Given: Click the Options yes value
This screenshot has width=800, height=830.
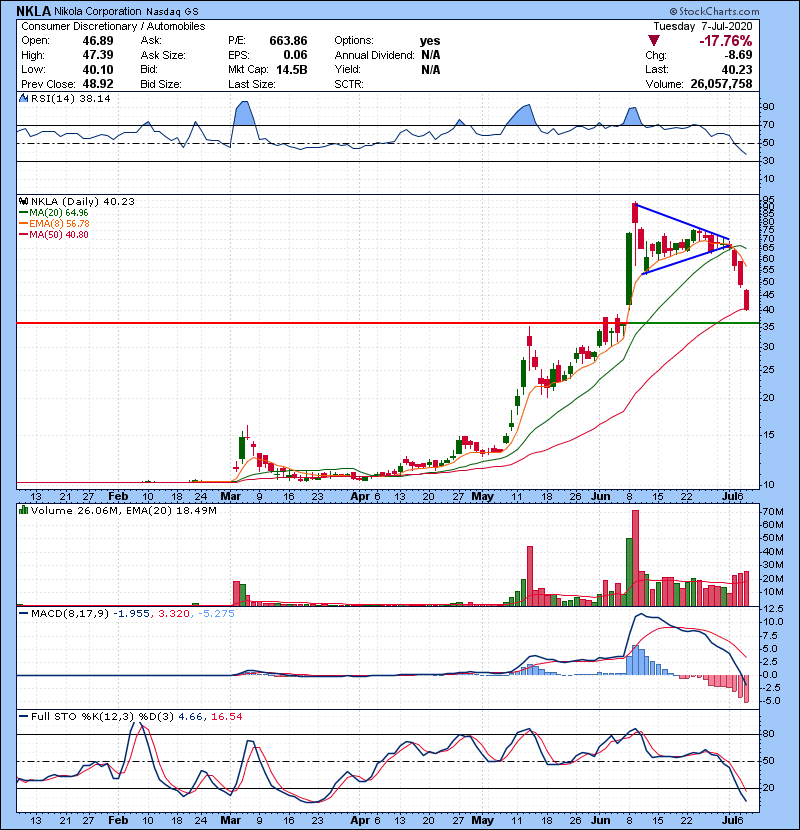Looking at the screenshot, I should click(430, 41).
